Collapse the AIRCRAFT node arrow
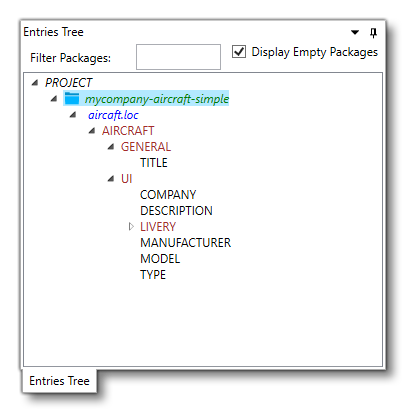 pos(92,131)
